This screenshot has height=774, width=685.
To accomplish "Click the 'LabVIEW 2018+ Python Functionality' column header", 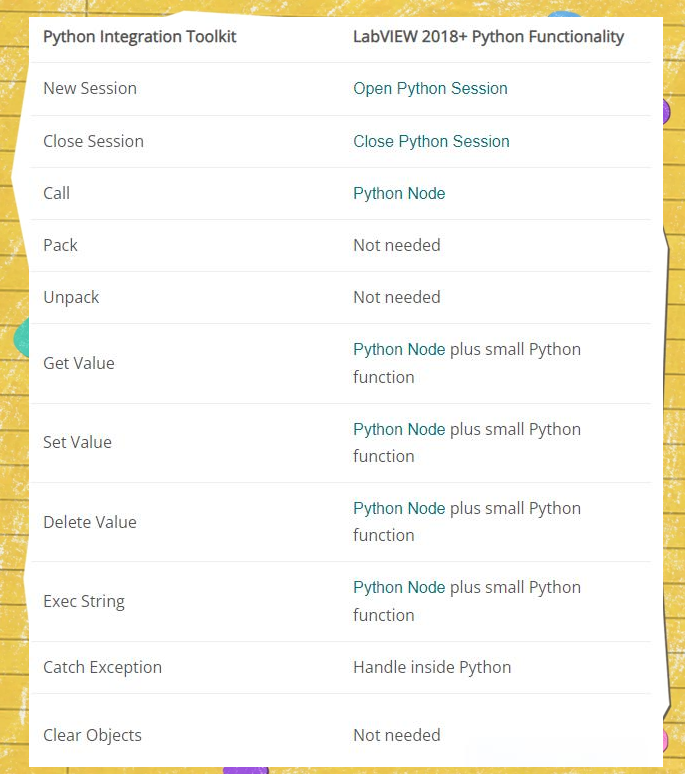I will tap(488, 37).
